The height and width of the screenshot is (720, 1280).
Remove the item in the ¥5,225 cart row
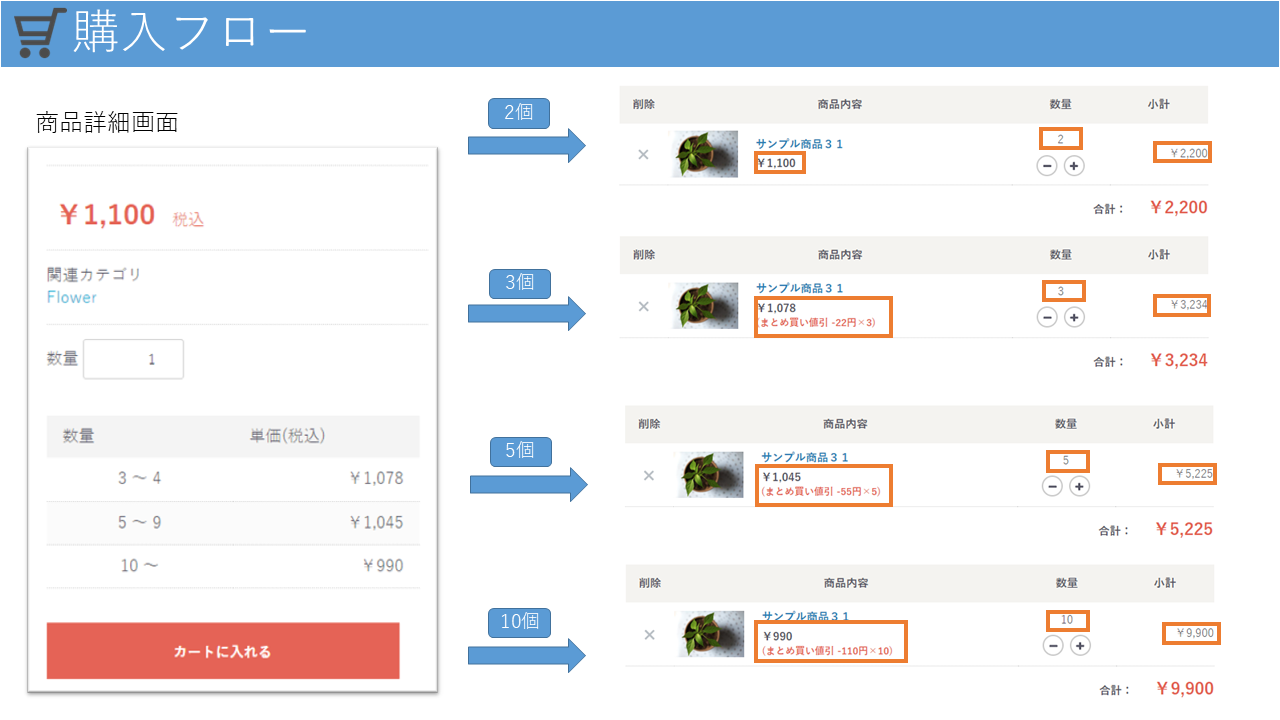click(648, 475)
